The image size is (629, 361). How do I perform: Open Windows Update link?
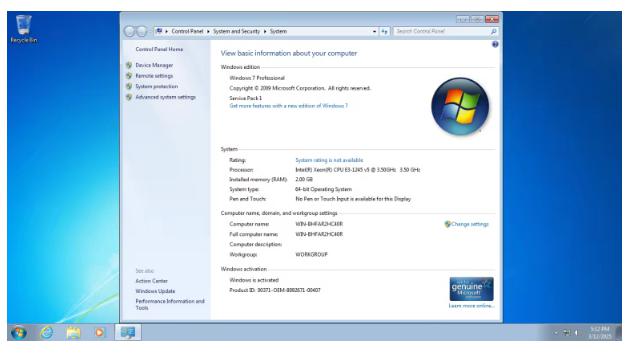(155, 291)
